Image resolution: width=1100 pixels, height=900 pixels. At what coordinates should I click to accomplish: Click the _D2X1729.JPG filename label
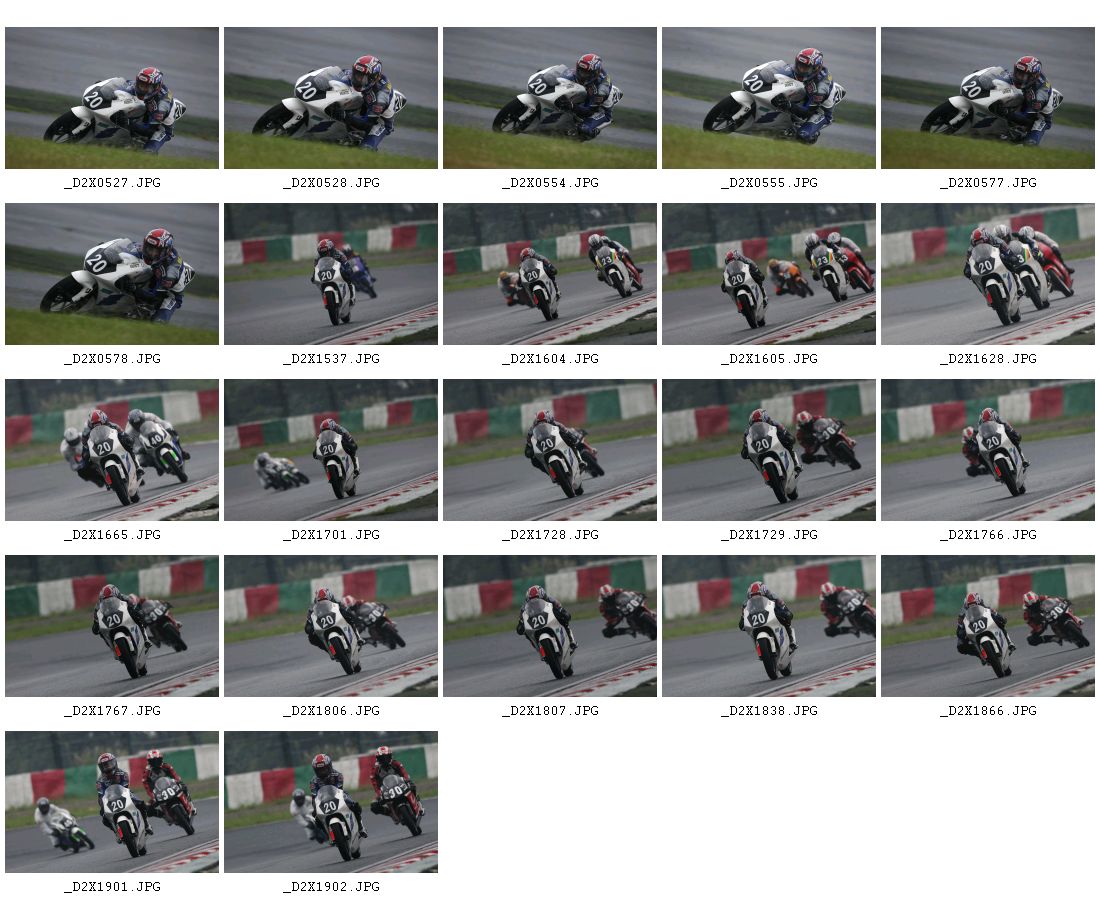[769, 535]
